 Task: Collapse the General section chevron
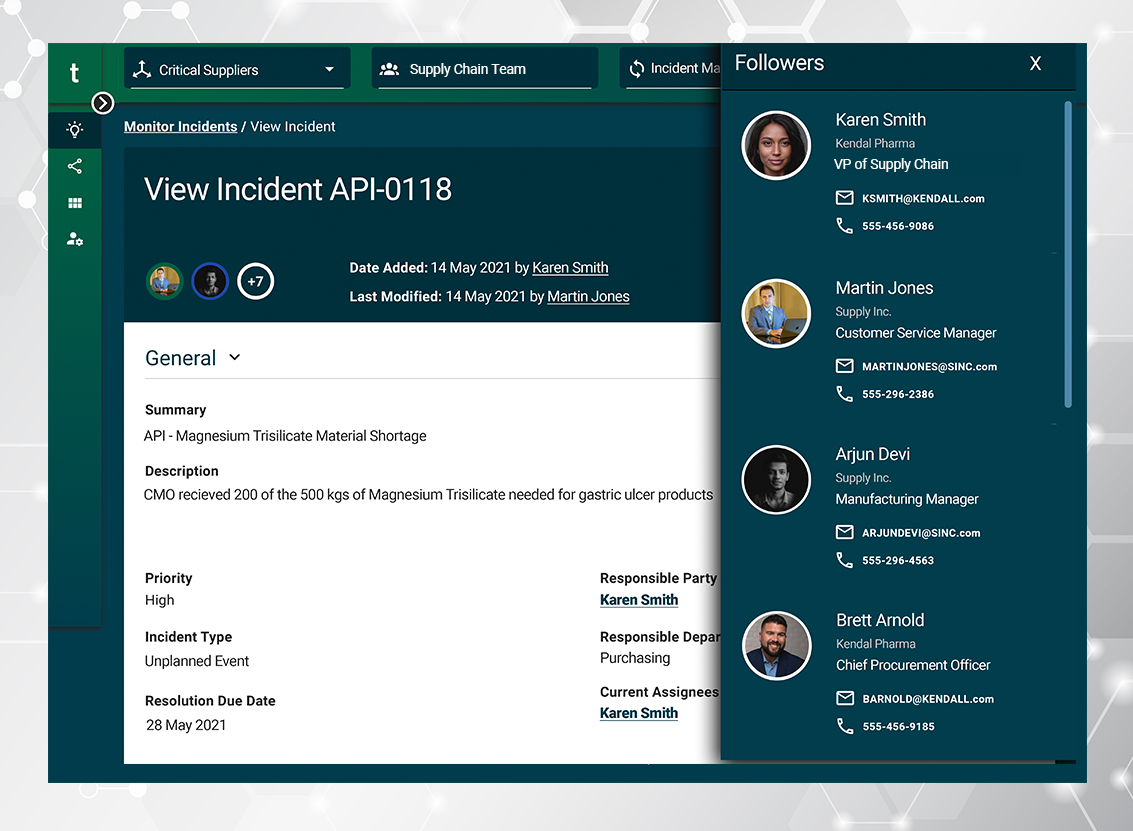click(x=234, y=357)
